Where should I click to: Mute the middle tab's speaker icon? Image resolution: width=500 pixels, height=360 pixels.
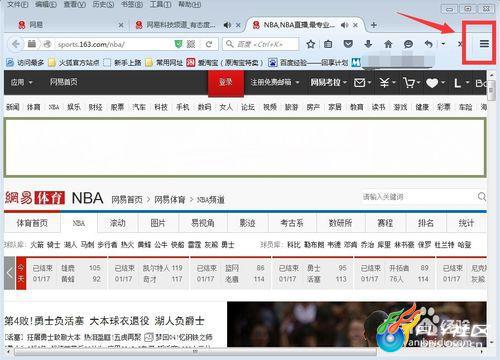point(227,25)
